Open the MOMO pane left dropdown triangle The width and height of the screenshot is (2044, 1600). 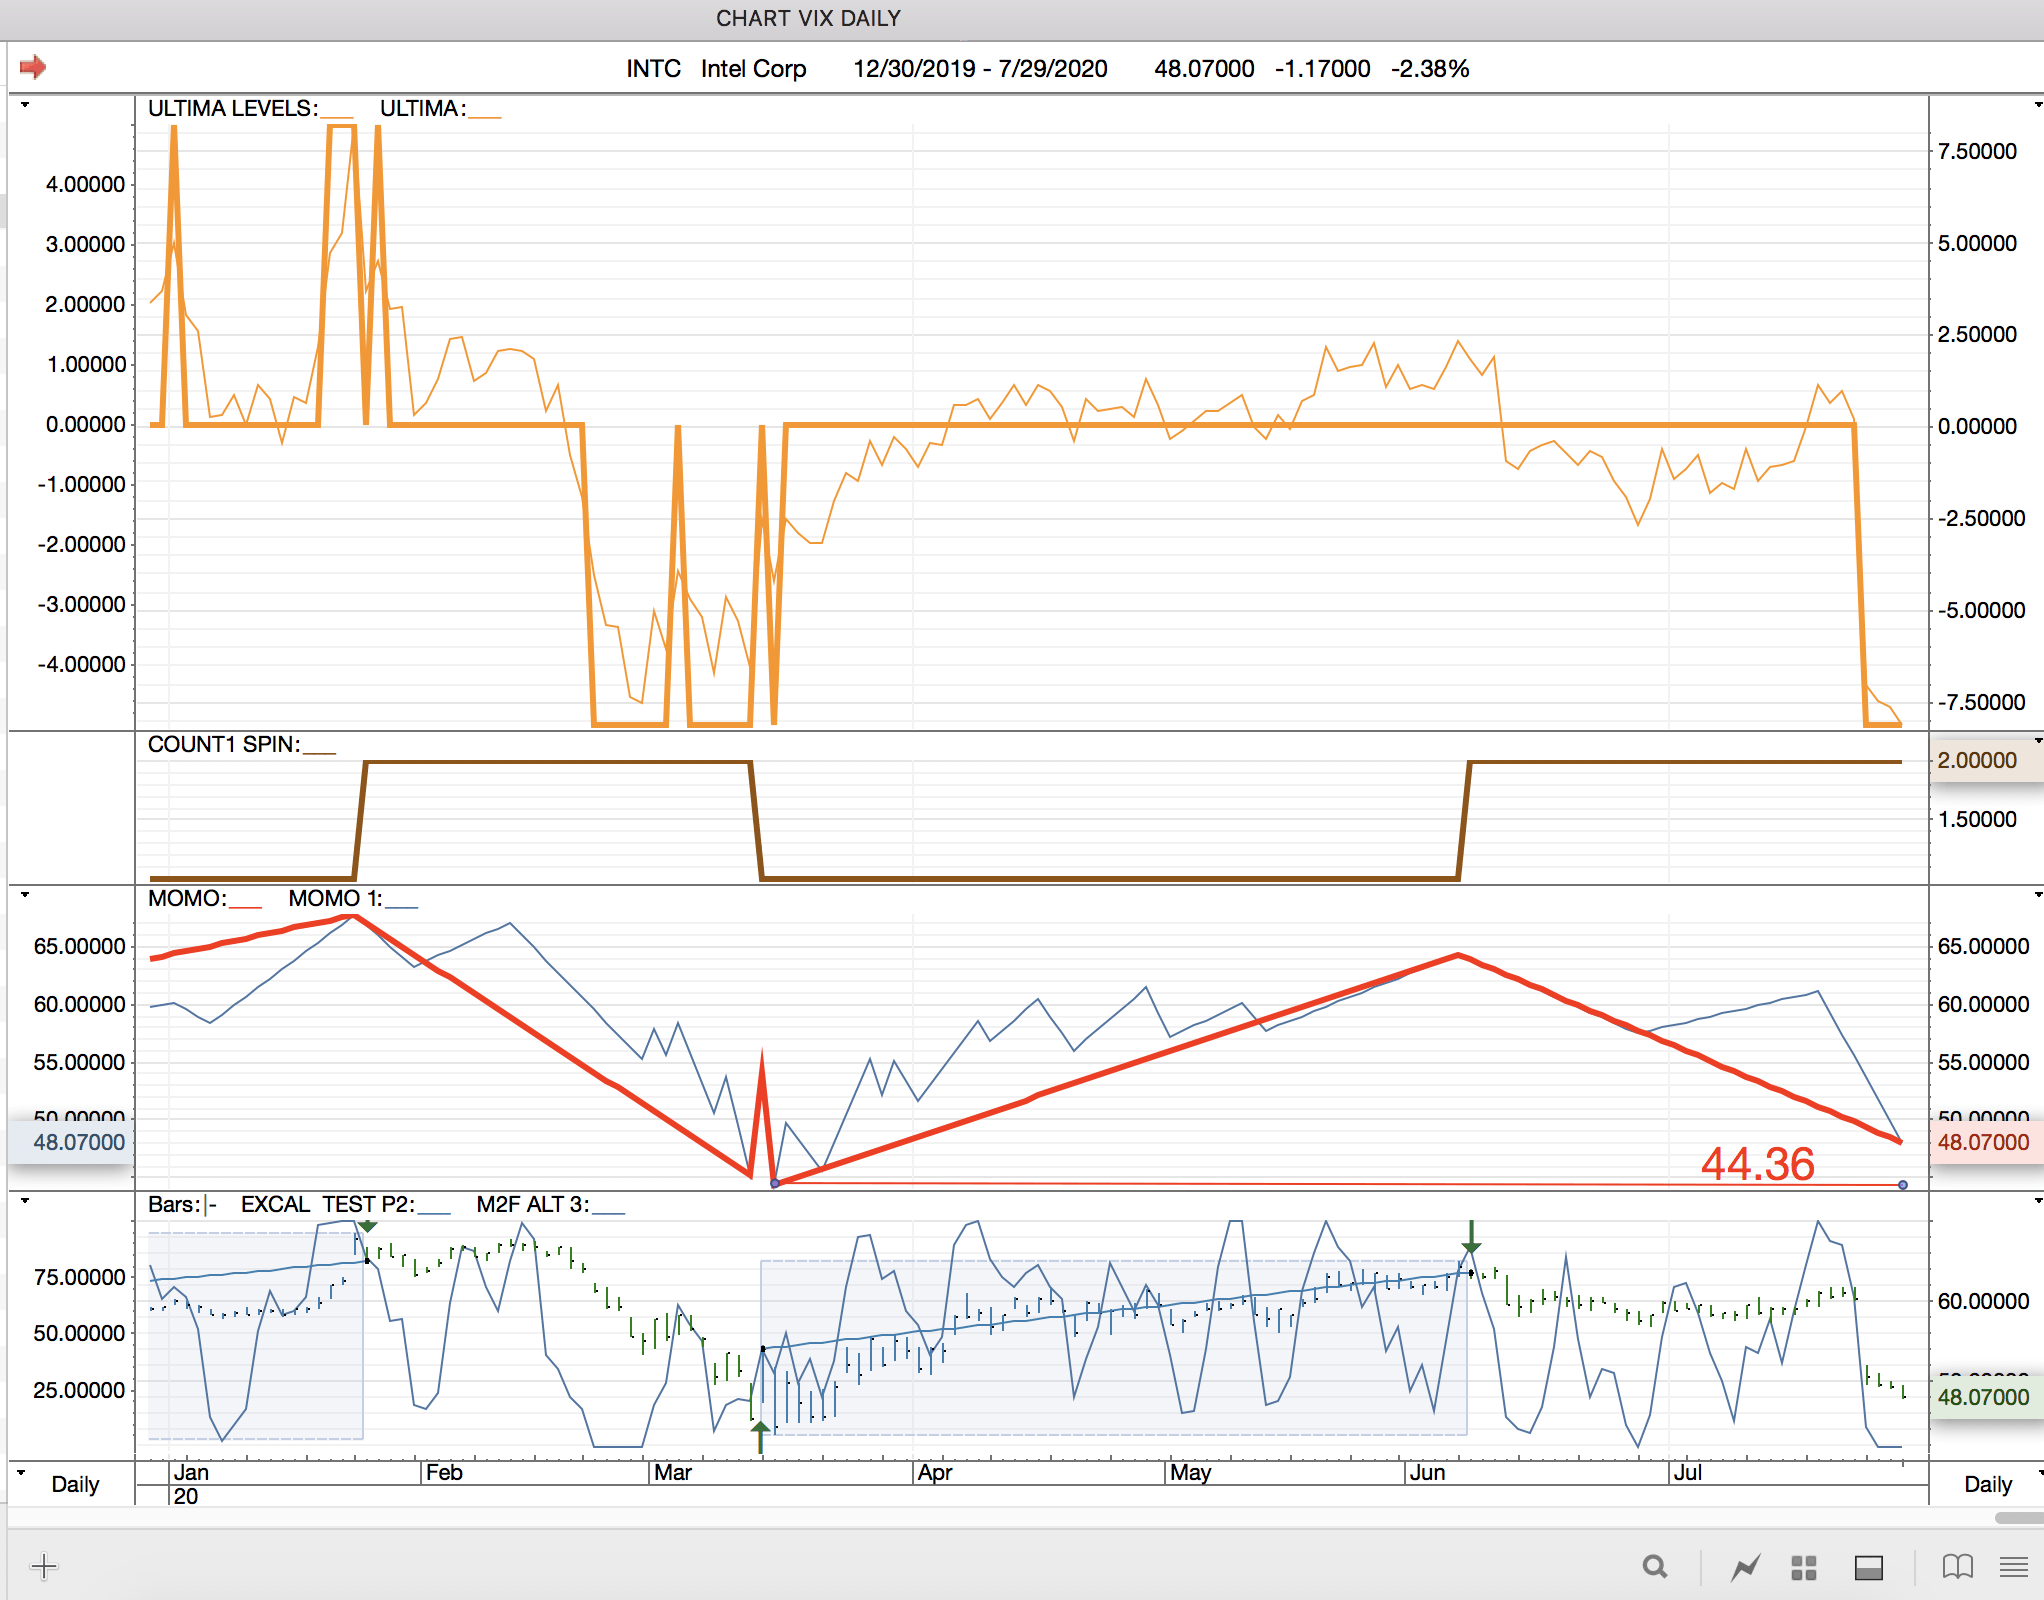point(25,895)
